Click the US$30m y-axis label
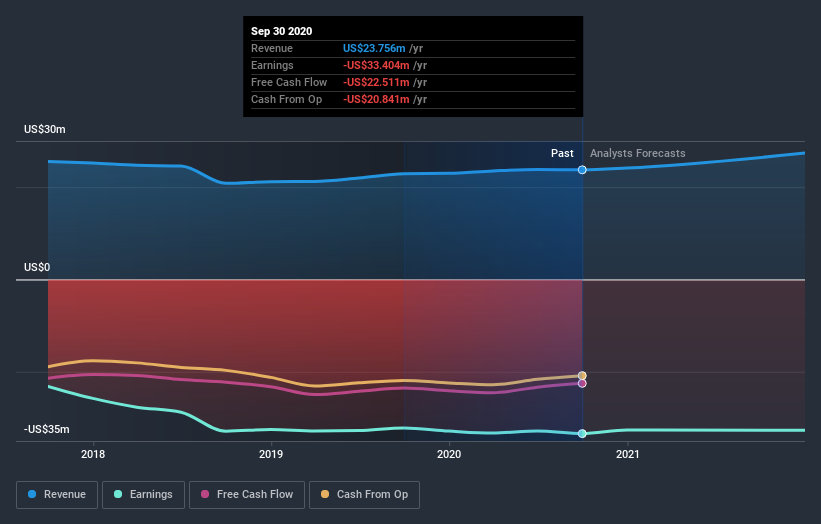Viewport: 821px width, 524px height. coord(45,129)
